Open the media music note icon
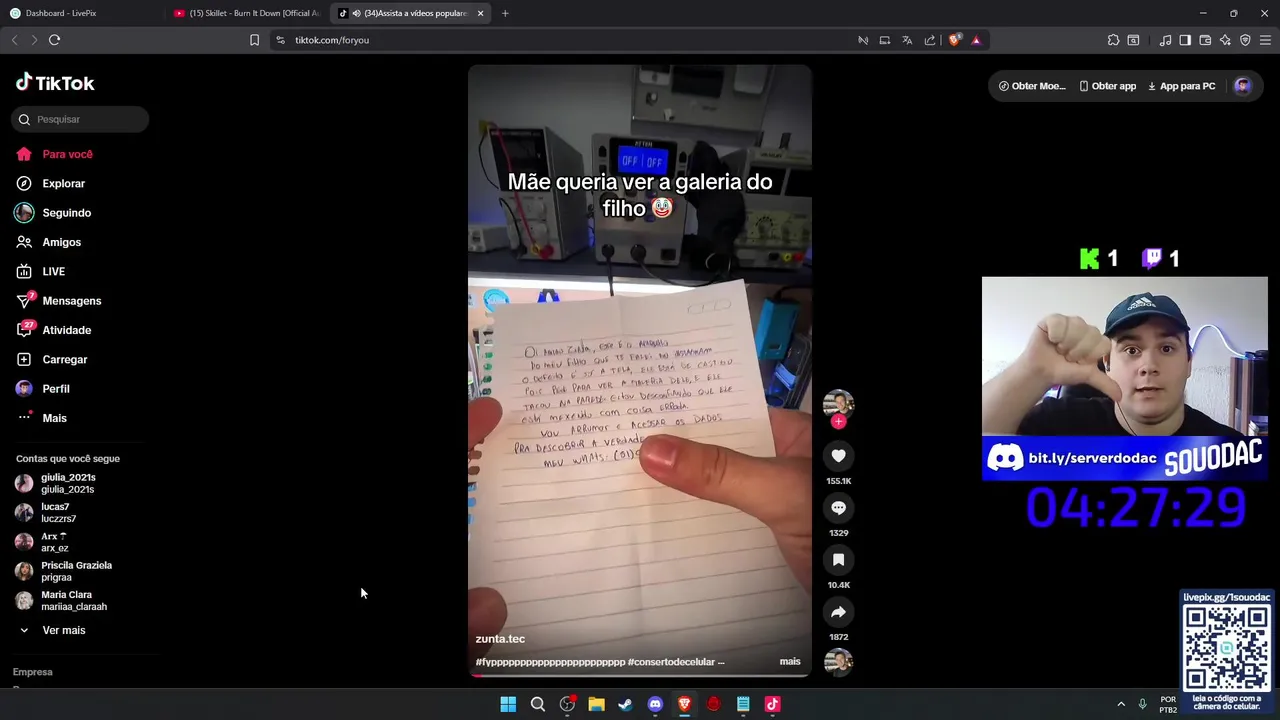This screenshot has width=1280, height=720. point(1165,40)
